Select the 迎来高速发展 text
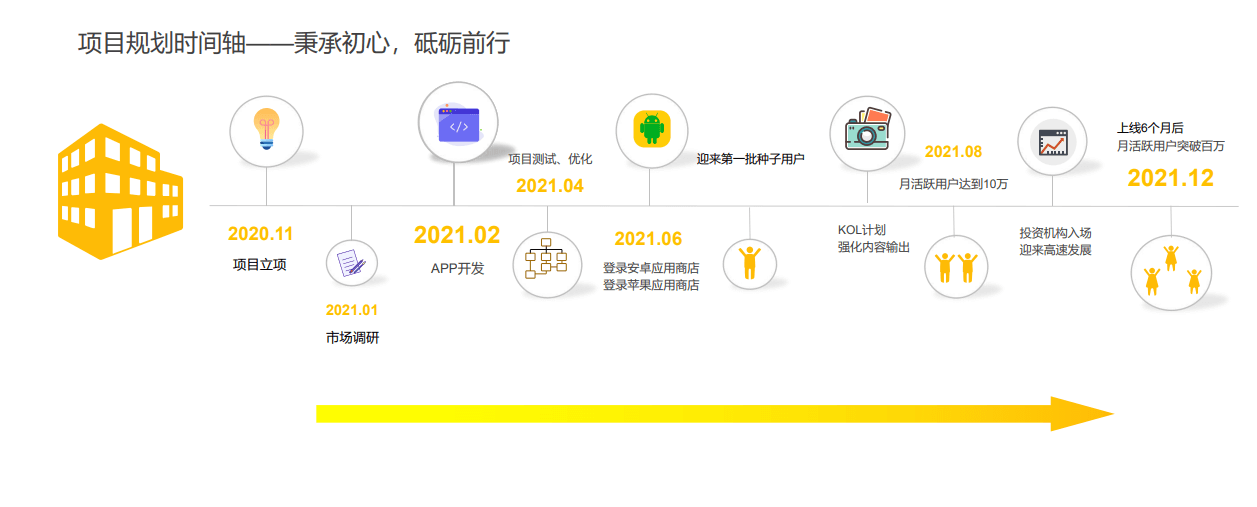The image size is (1257, 507). (1056, 250)
